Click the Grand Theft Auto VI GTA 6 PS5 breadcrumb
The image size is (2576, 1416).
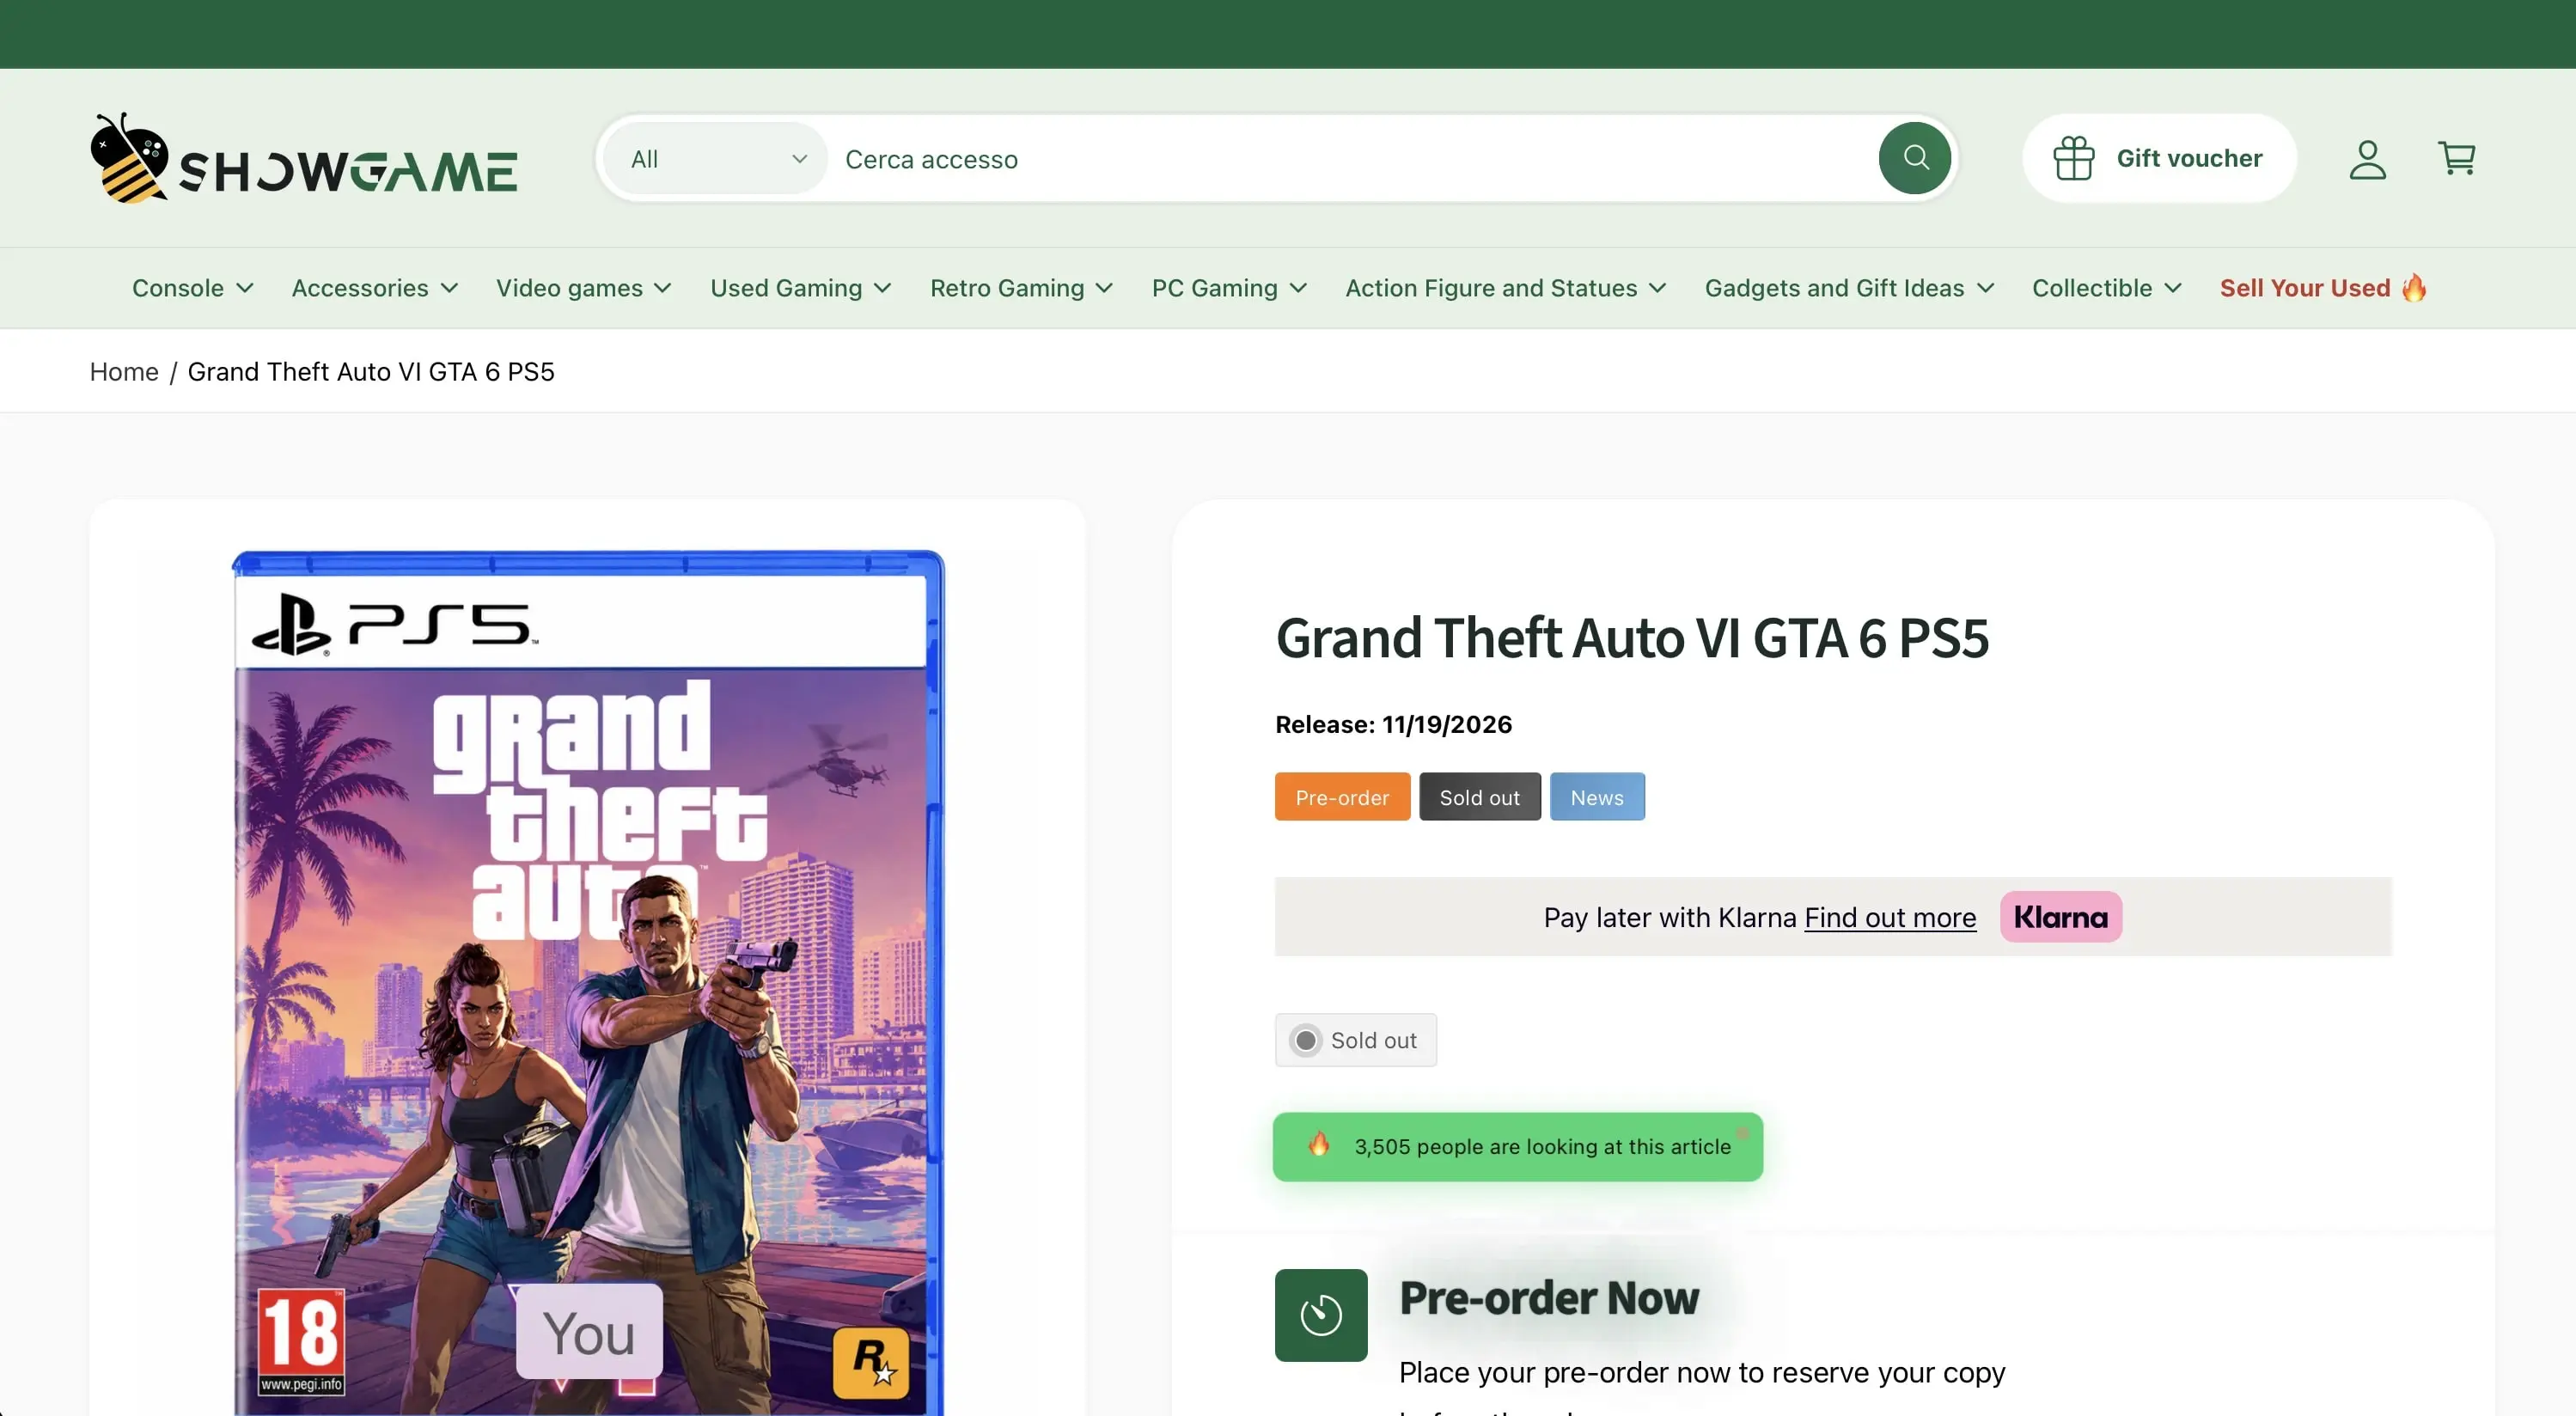click(371, 372)
